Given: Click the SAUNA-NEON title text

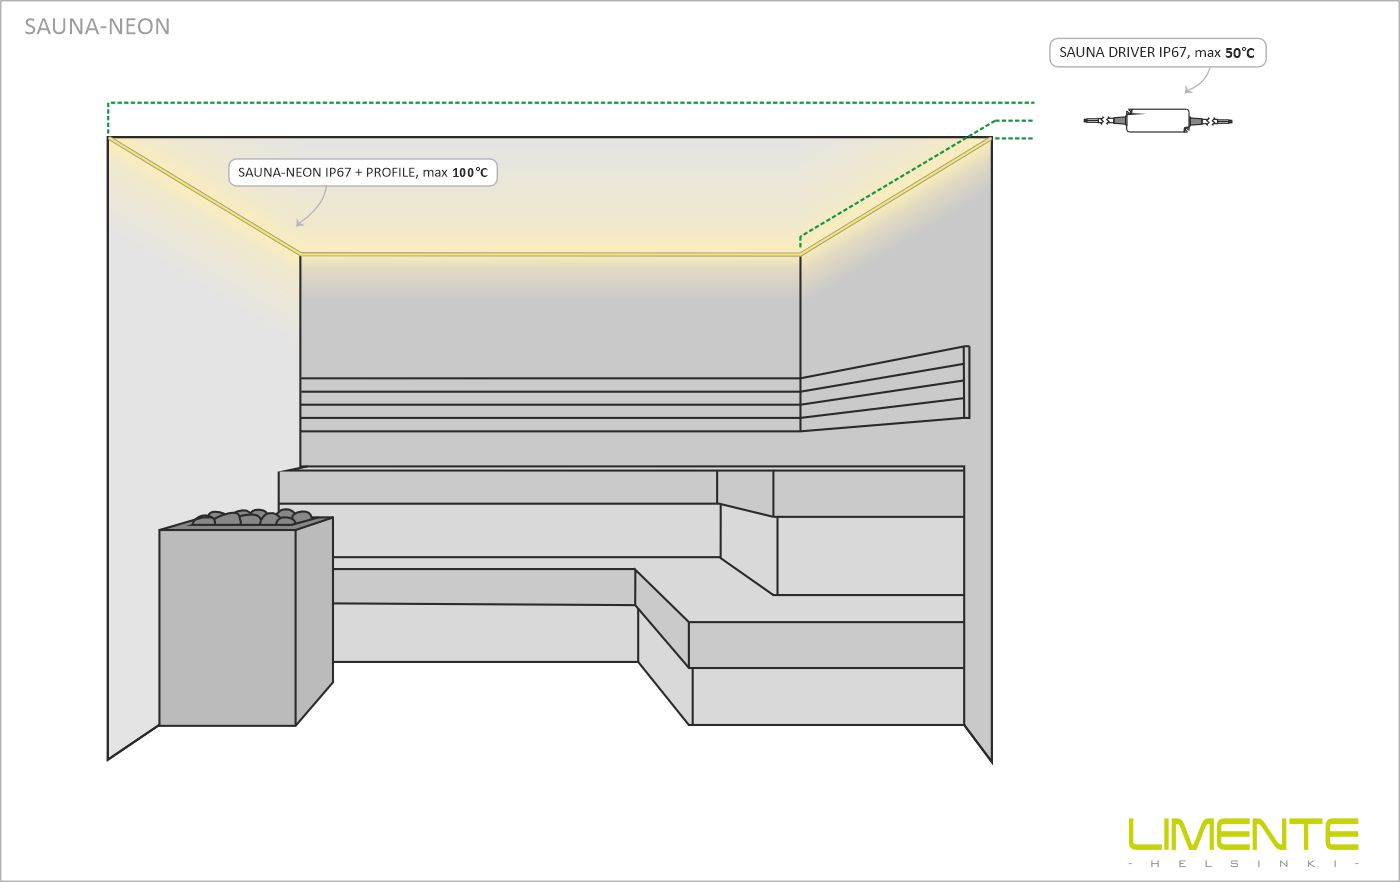Looking at the screenshot, I should point(97,27).
